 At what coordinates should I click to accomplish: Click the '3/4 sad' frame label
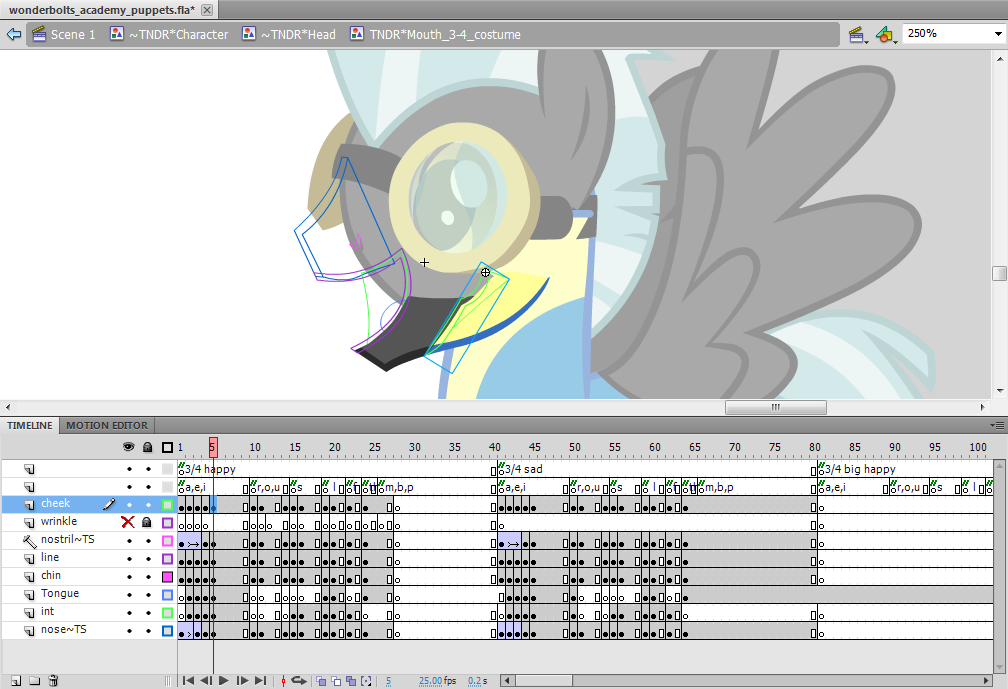click(x=524, y=469)
